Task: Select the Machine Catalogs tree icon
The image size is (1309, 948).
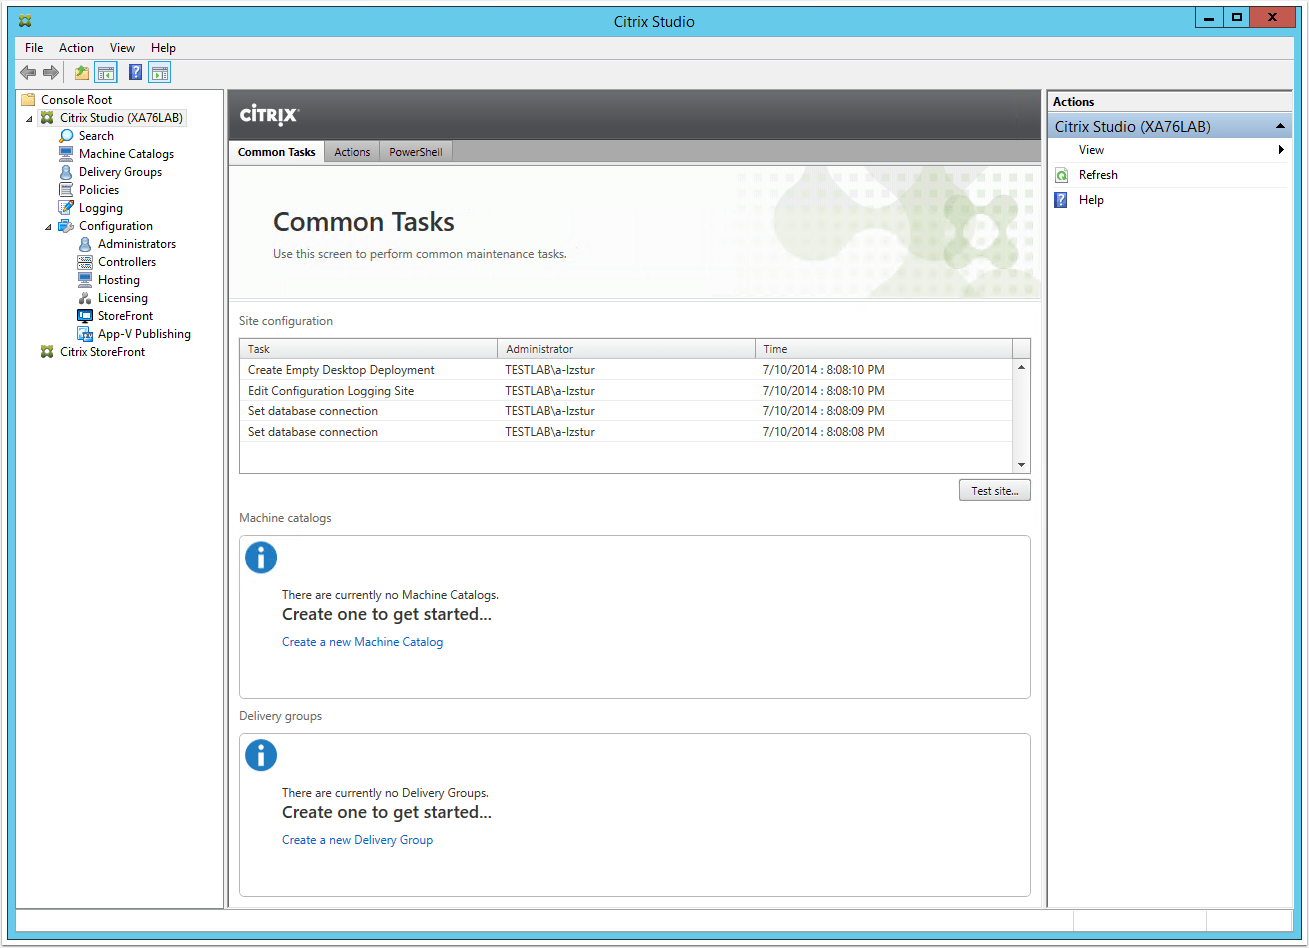Action: [66, 154]
